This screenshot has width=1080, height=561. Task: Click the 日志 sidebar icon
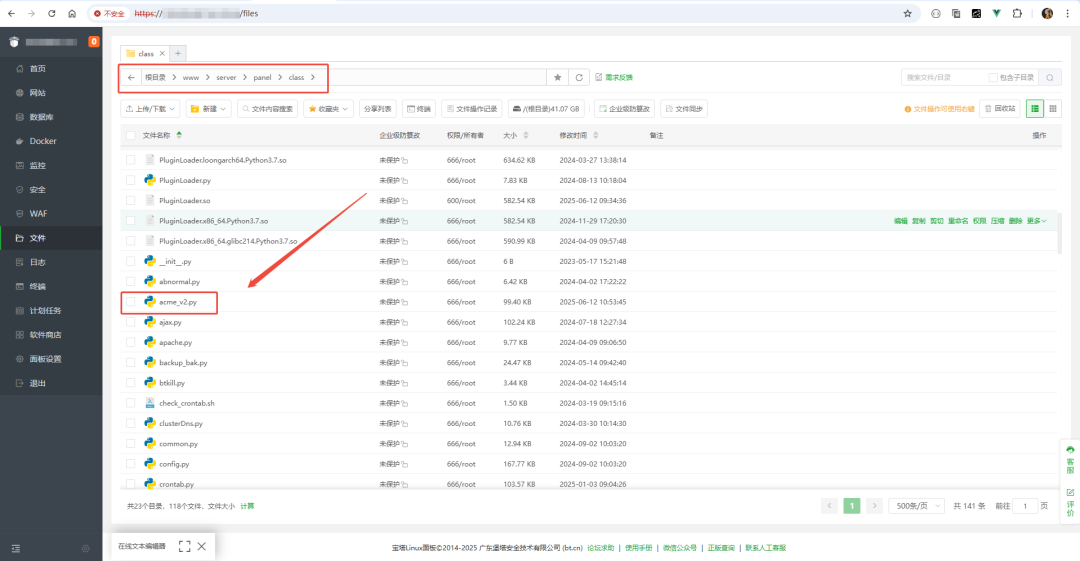point(19,263)
